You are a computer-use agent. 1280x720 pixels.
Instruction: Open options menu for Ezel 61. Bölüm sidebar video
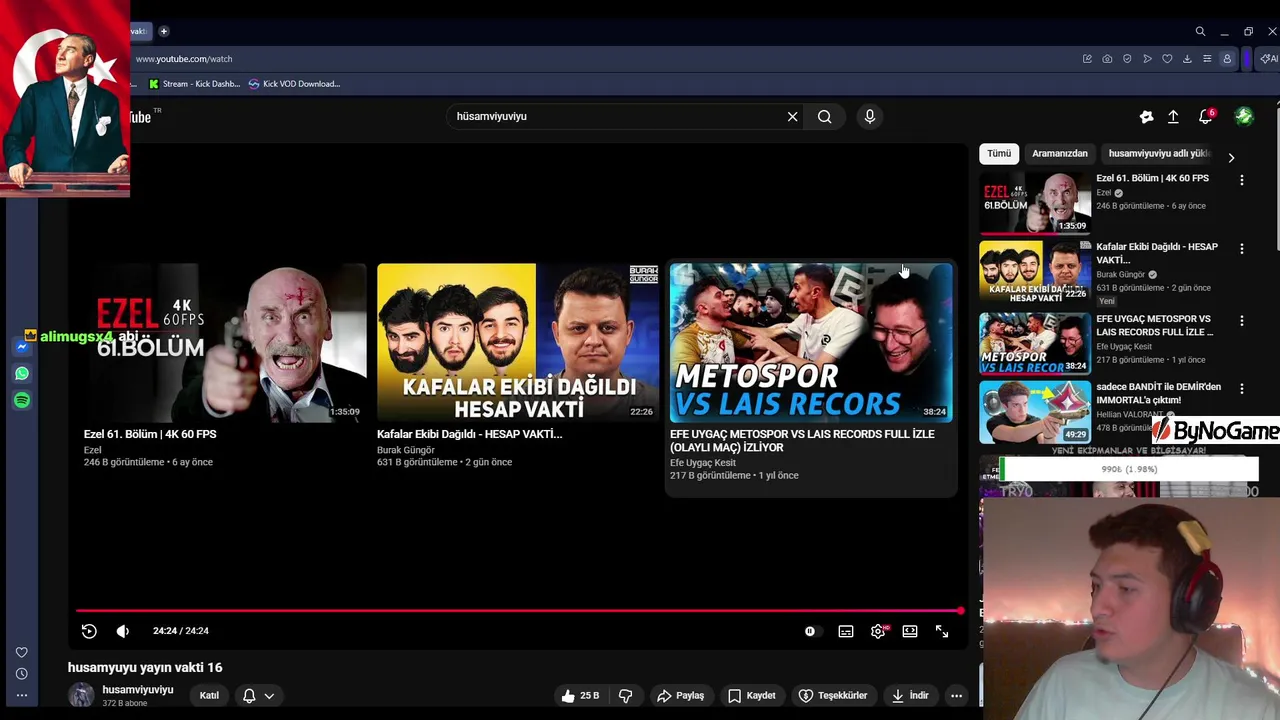pos(1242,180)
